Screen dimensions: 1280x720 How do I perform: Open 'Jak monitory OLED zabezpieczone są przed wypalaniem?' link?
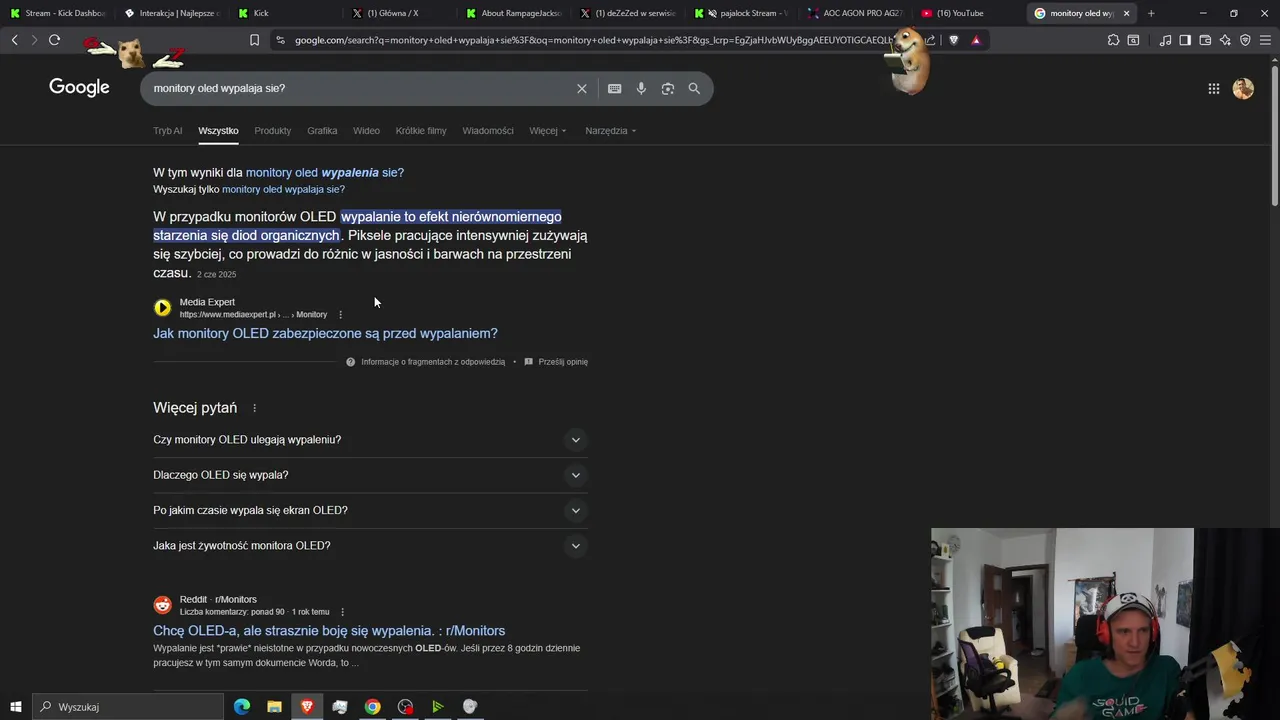pos(325,334)
